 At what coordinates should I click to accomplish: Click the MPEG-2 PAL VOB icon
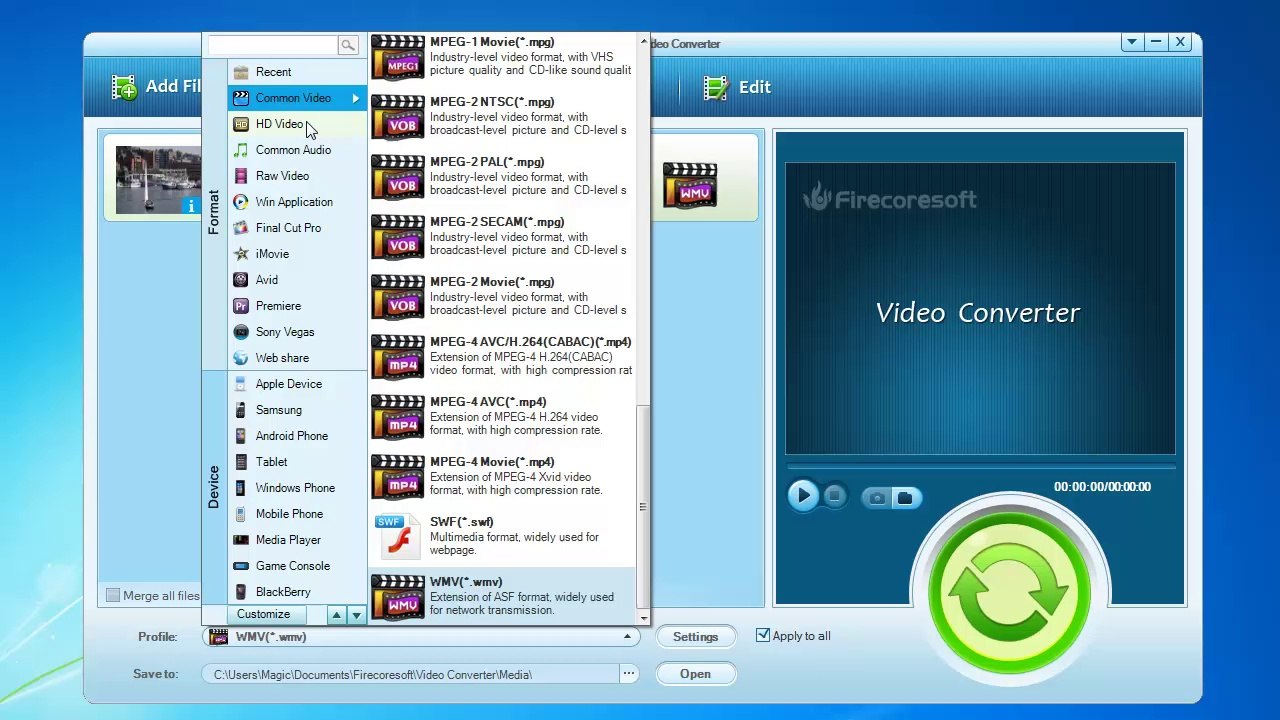398,177
